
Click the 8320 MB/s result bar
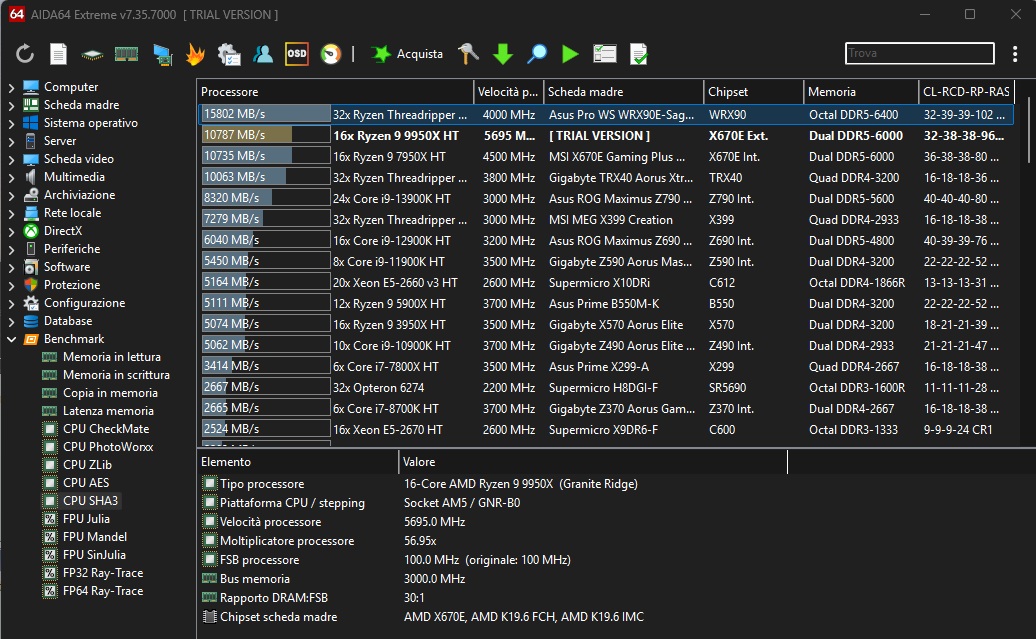(266, 198)
